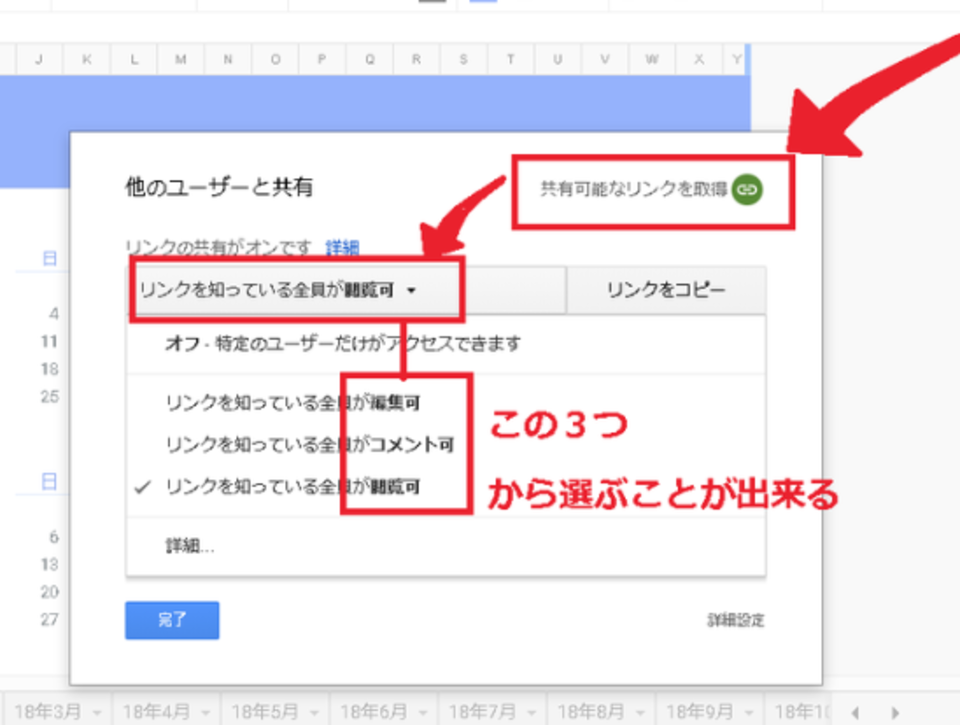The width and height of the screenshot is (960, 725).
Task: Click the green get-shareable-link icon
Action: pos(747,189)
